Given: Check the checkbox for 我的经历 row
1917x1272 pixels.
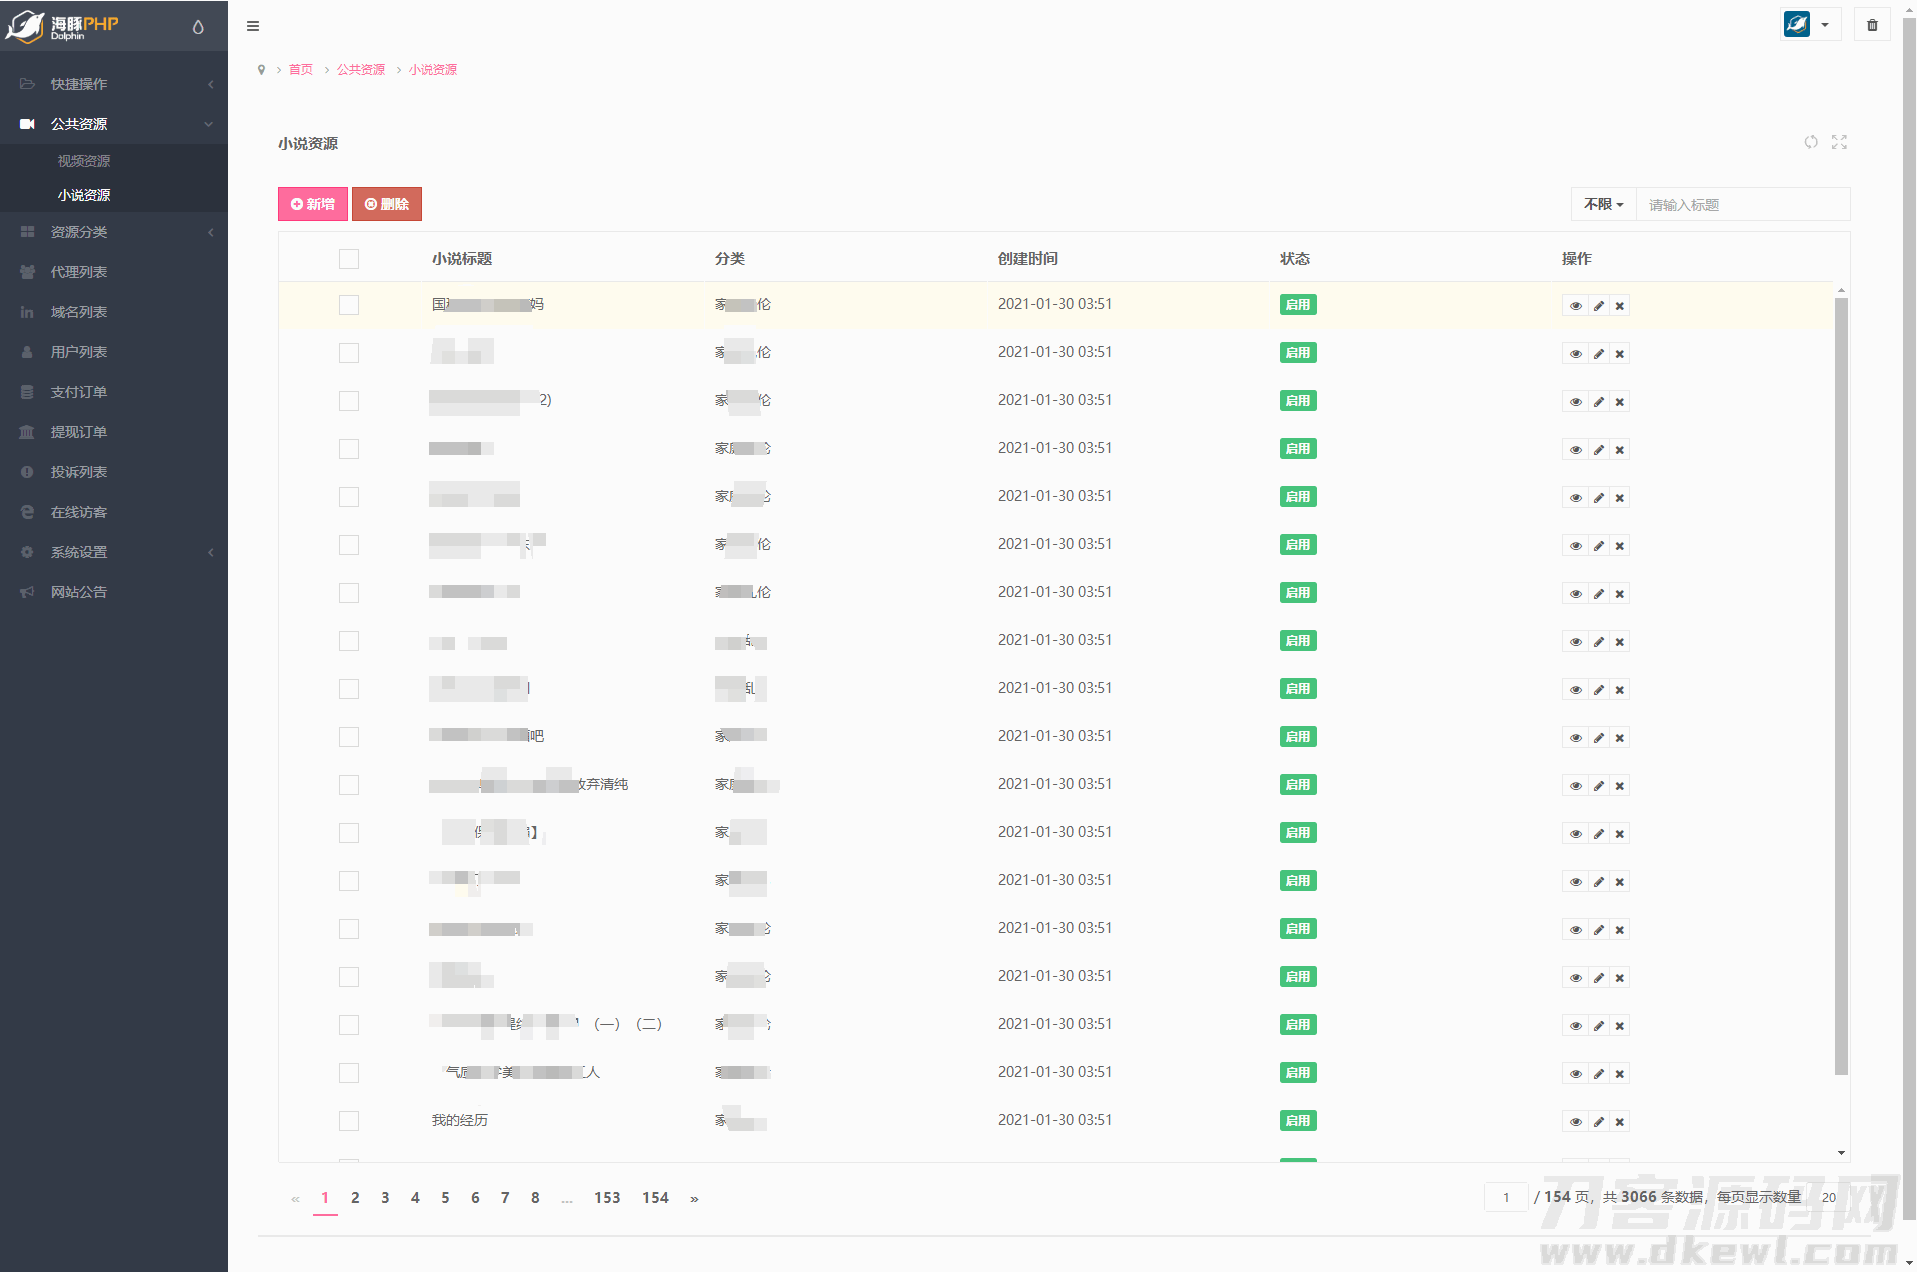Looking at the screenshot, I should click(x=349, y=1121).
